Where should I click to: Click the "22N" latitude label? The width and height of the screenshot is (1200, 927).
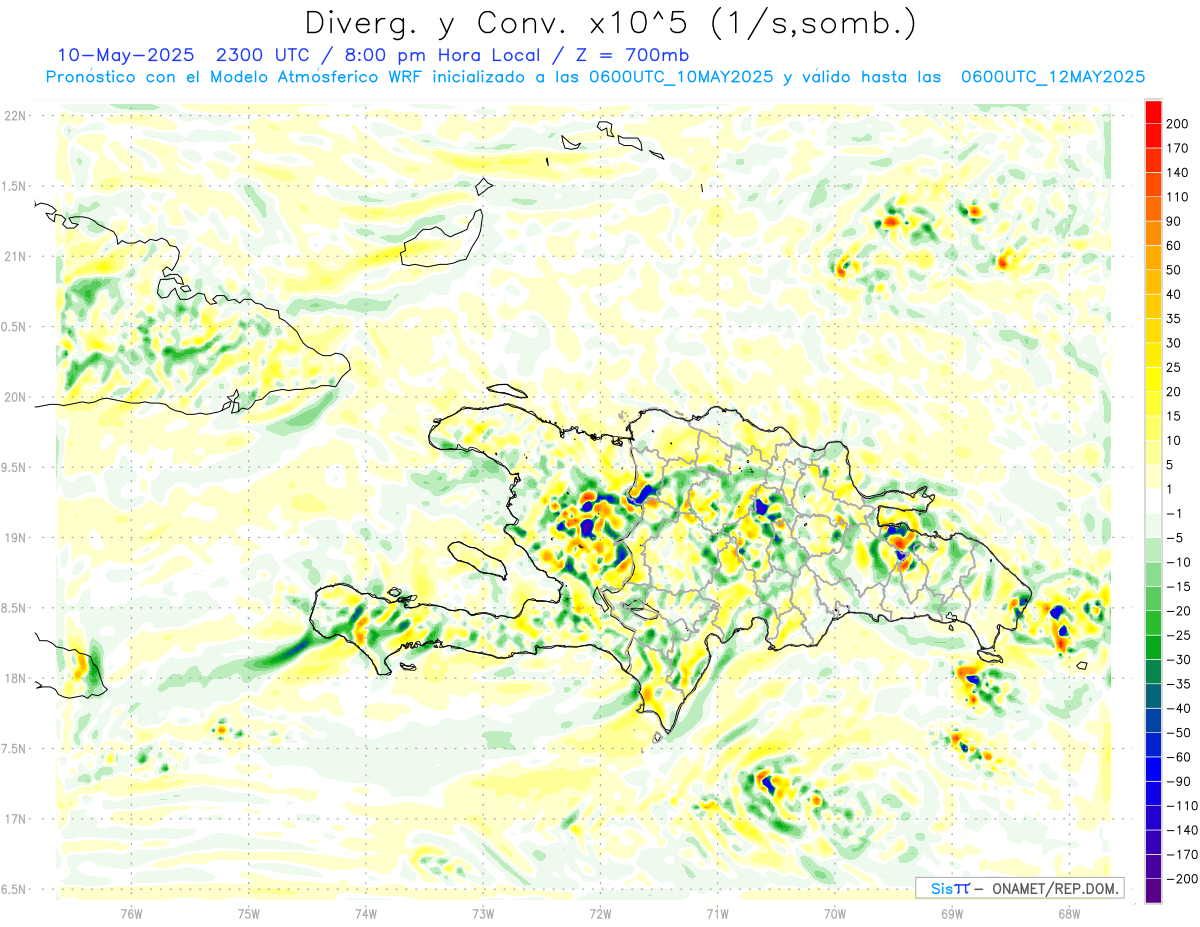click(x=15, y=116)
